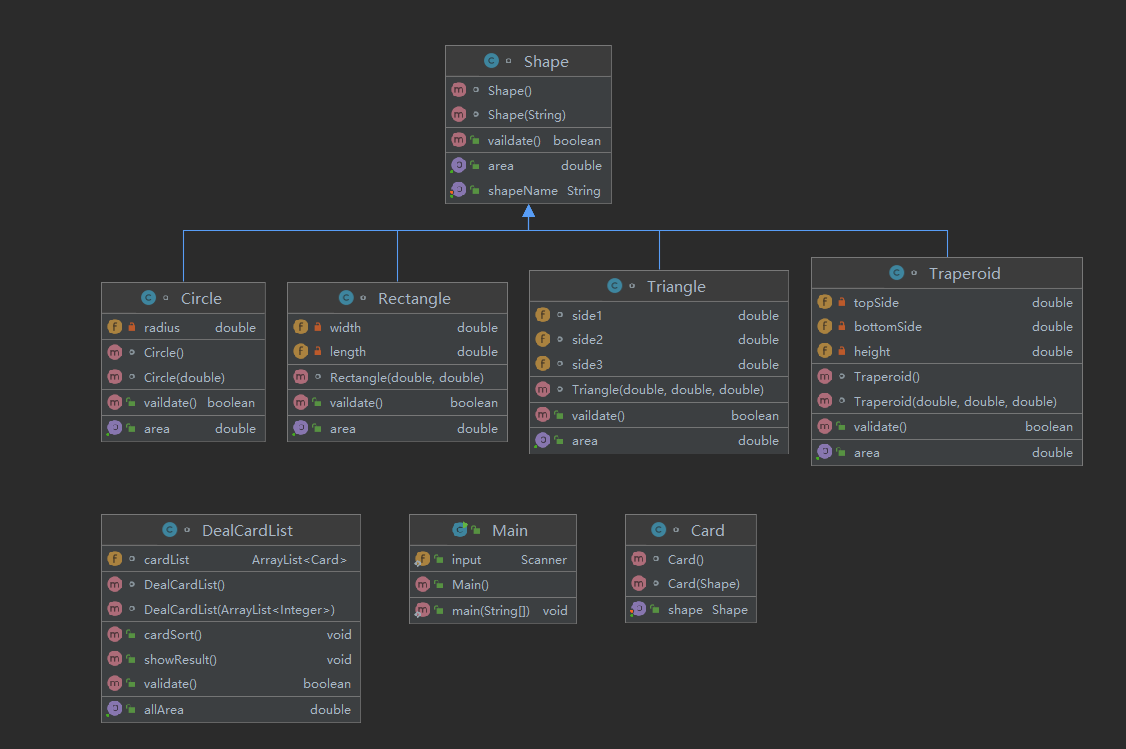Click the class icon beside Traperoid title

897,273
